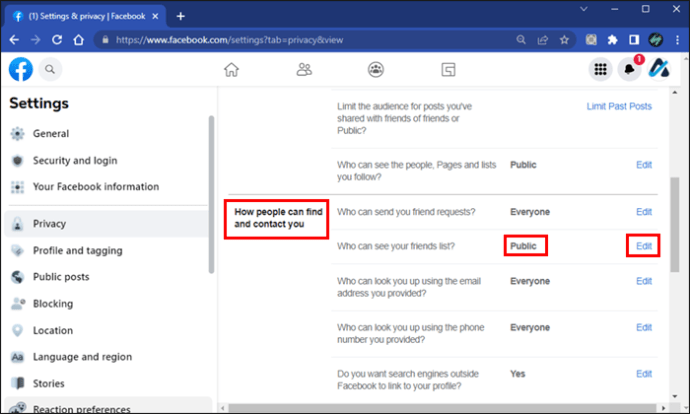Open the browser extensions puzzle icon
Image resolution: width=690 pixels, height=414 pixels.
tap(613, 40)
